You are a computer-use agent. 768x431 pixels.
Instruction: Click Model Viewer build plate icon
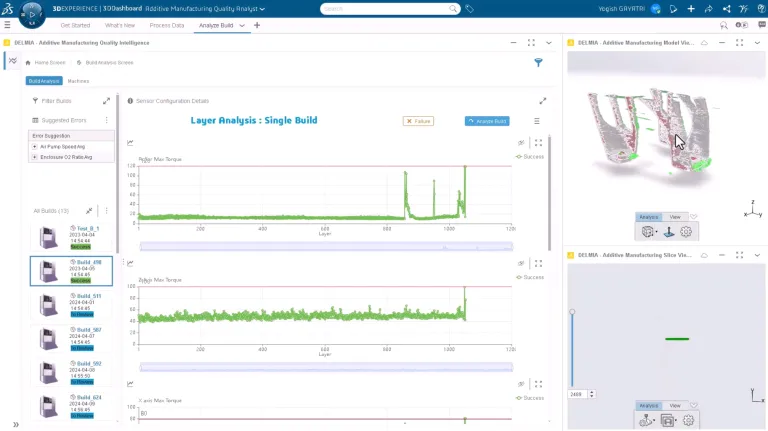(669, 232)
